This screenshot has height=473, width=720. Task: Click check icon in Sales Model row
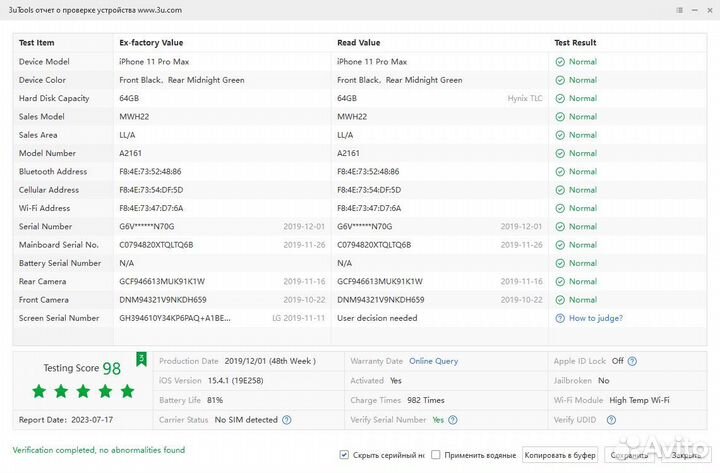(x=560, y=117)
